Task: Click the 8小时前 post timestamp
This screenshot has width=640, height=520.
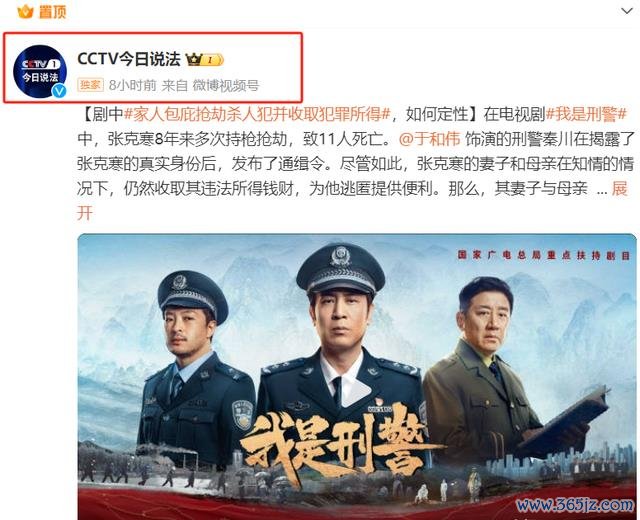Action: click(133, 85)
